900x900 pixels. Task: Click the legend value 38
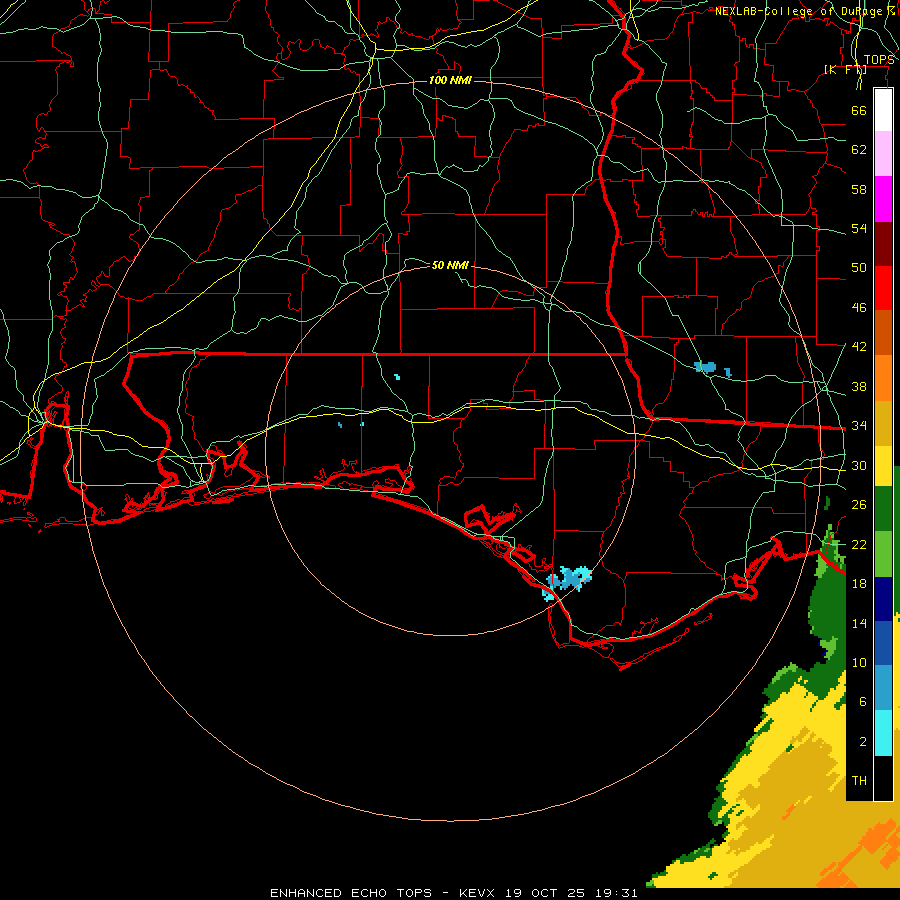pos(859,386)
